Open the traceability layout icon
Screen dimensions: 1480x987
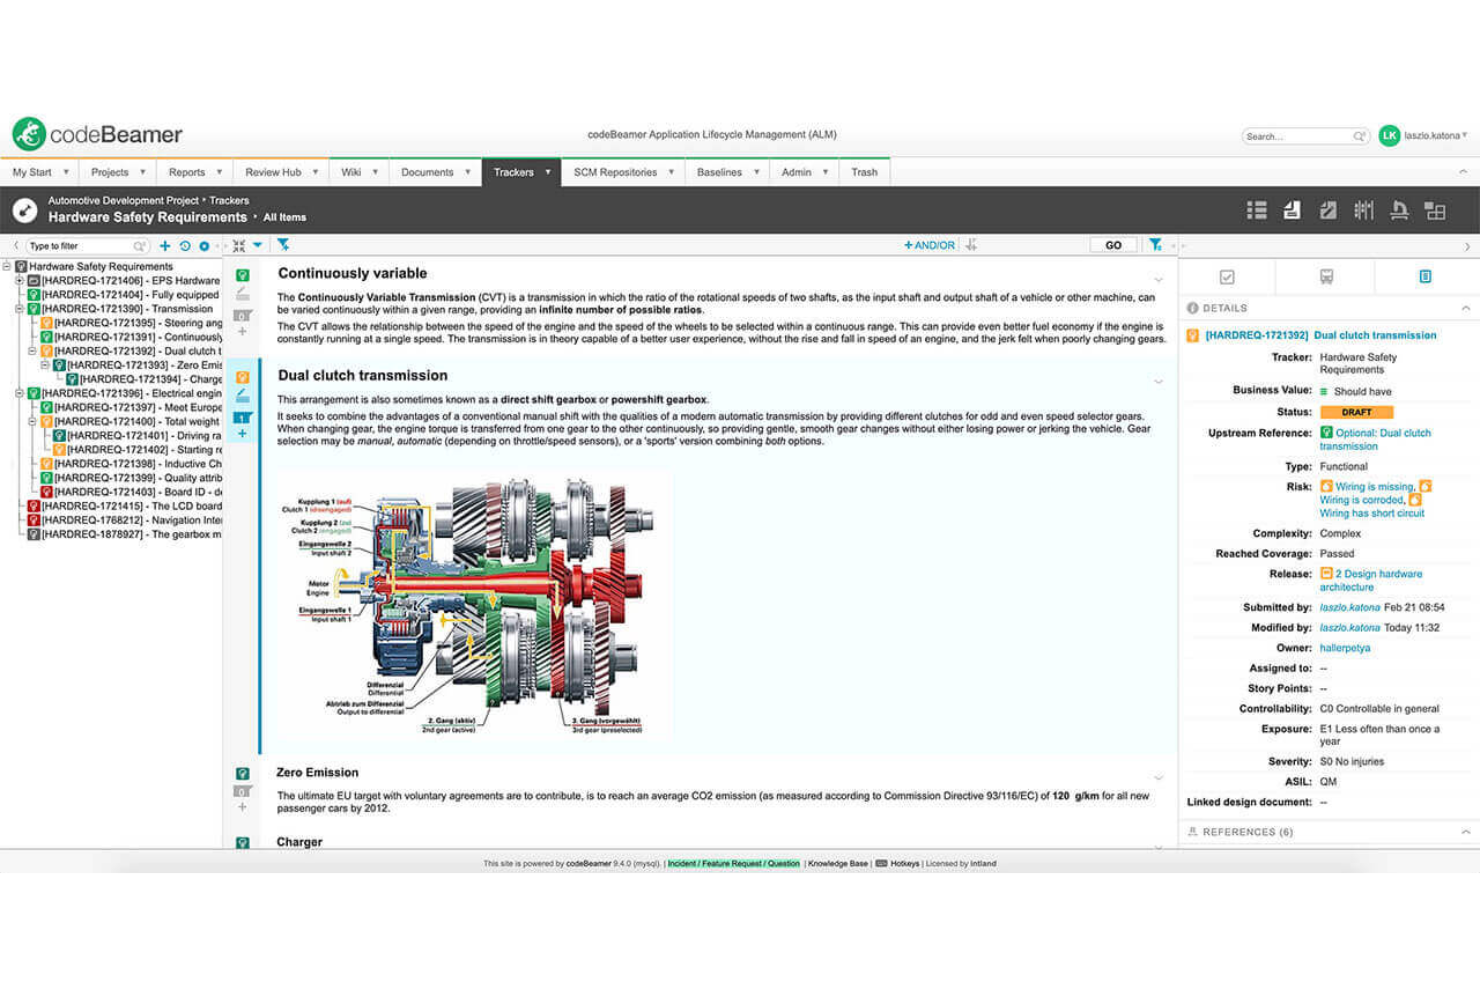pyautogui.click(x=1435, y=210)
